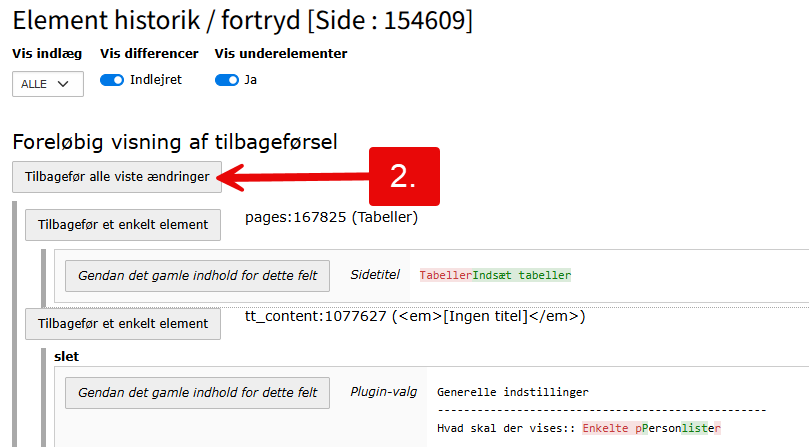Click the 'Plugin-valg' field name
809x447 pixels.
click(383, 392)
